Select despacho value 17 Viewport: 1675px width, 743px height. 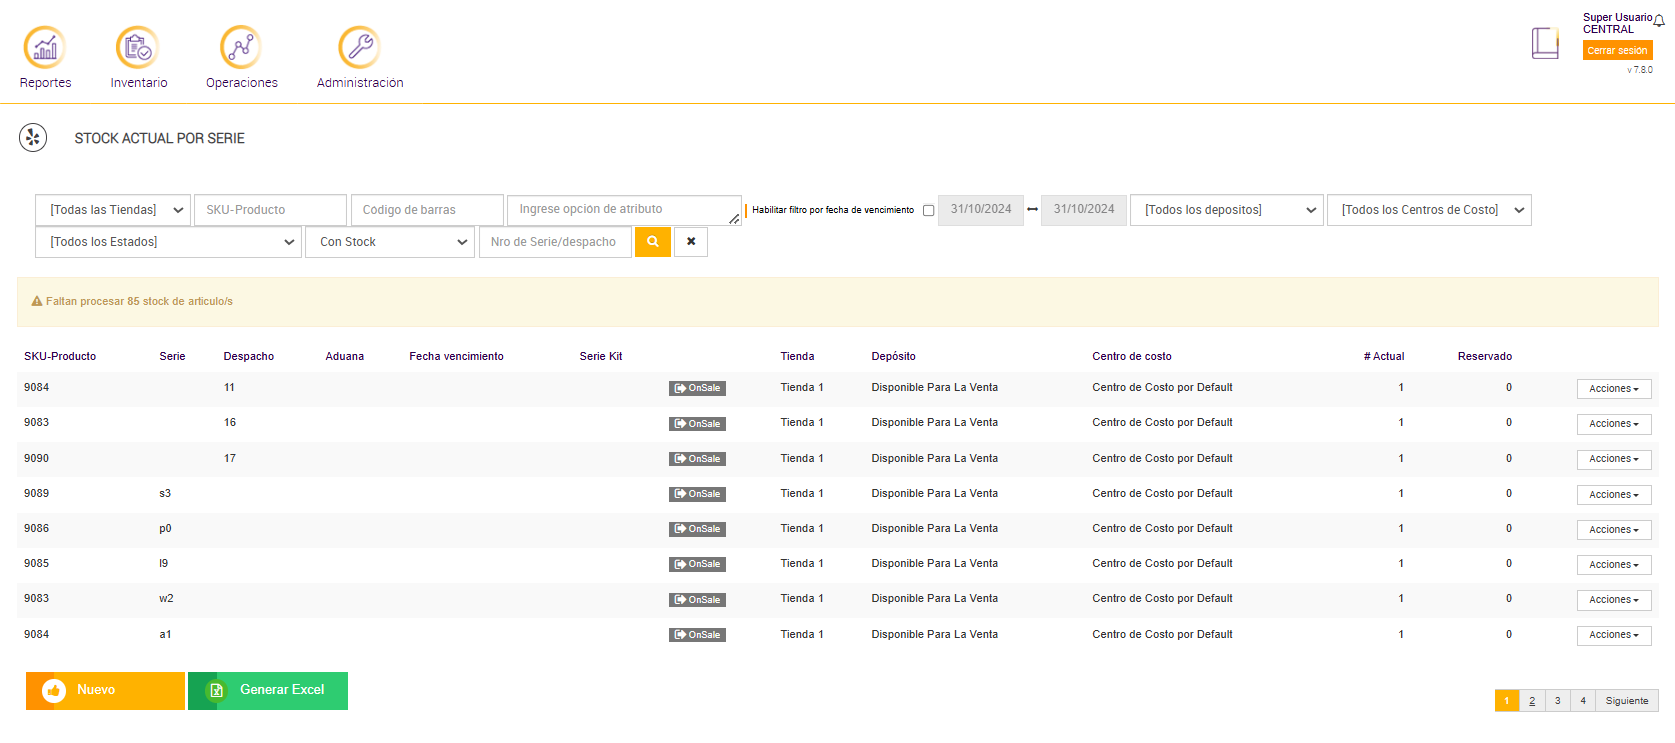[x=230, y=459]
